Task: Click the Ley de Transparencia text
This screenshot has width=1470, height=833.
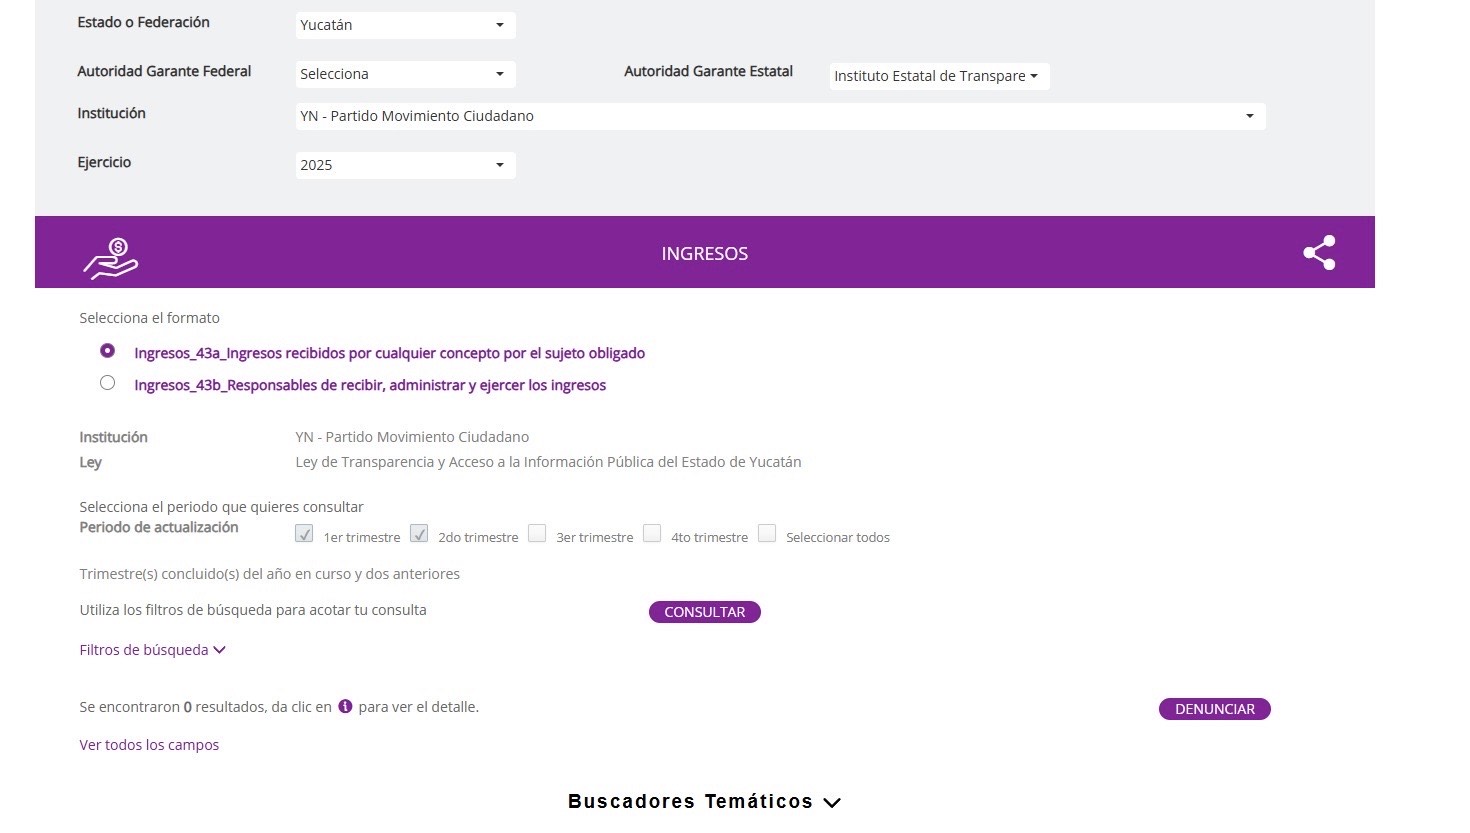Action: coord(548,462)
